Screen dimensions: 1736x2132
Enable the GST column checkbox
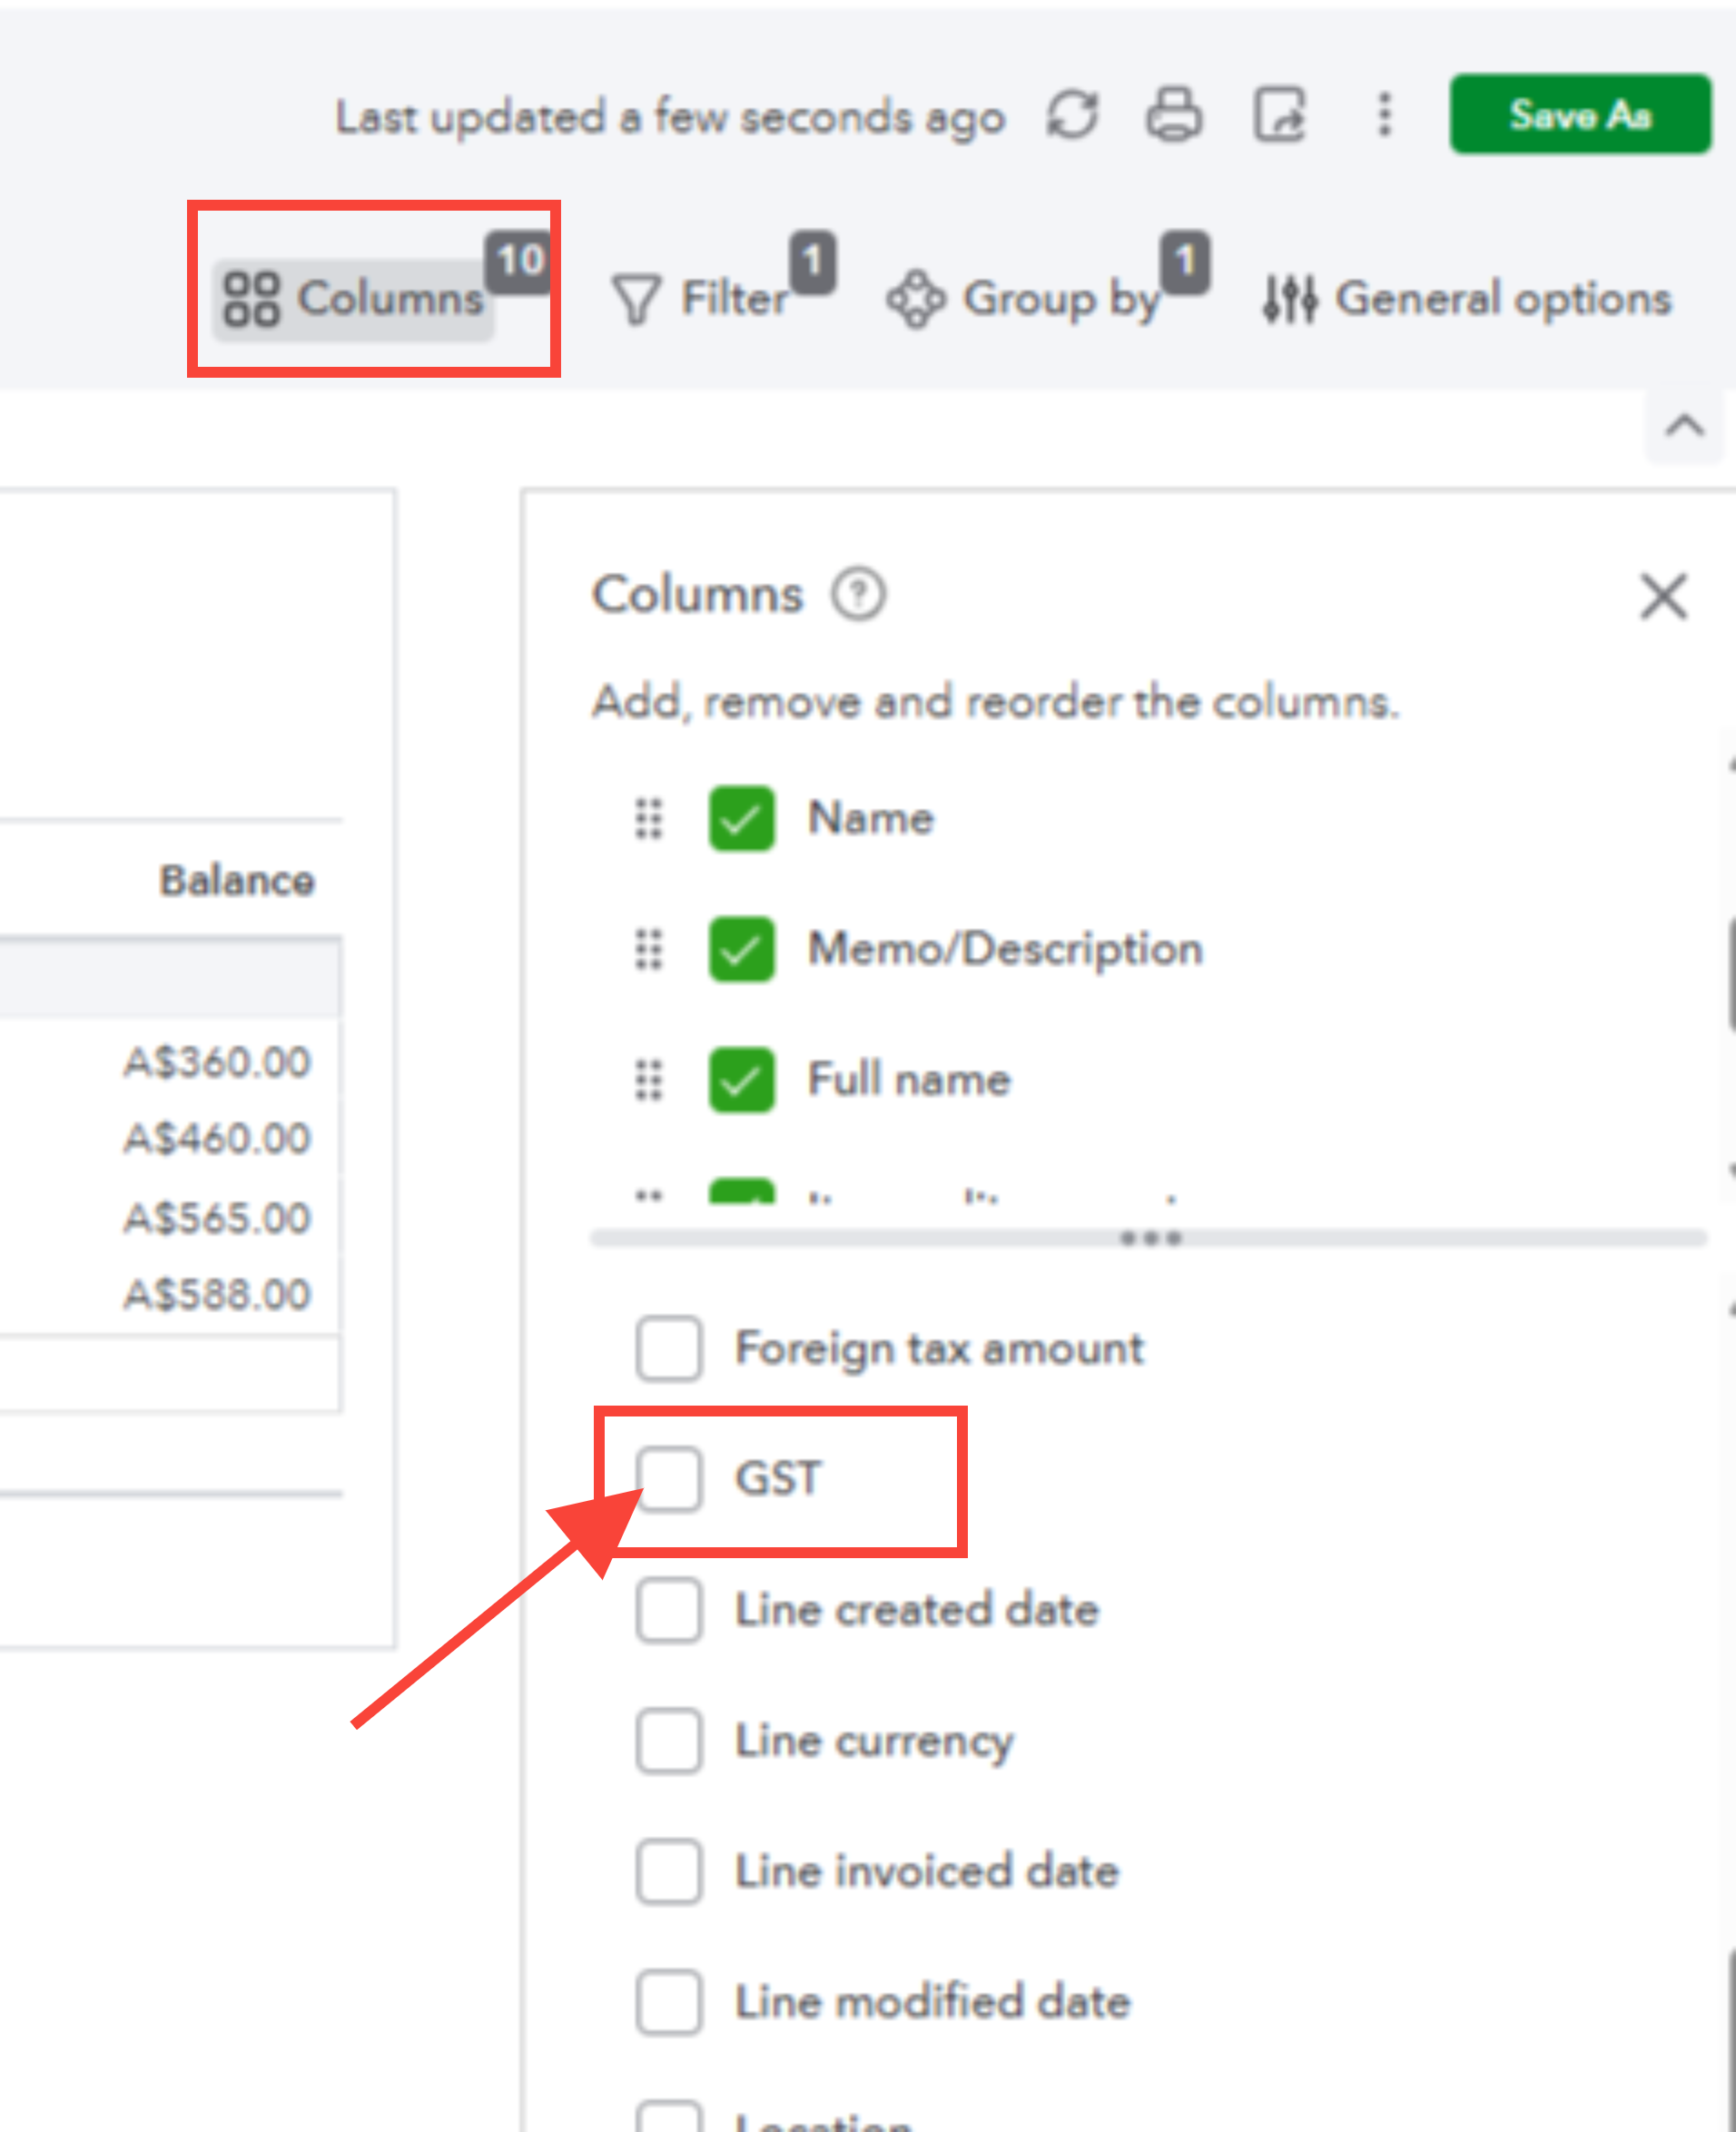click(x=669, y=1479)
